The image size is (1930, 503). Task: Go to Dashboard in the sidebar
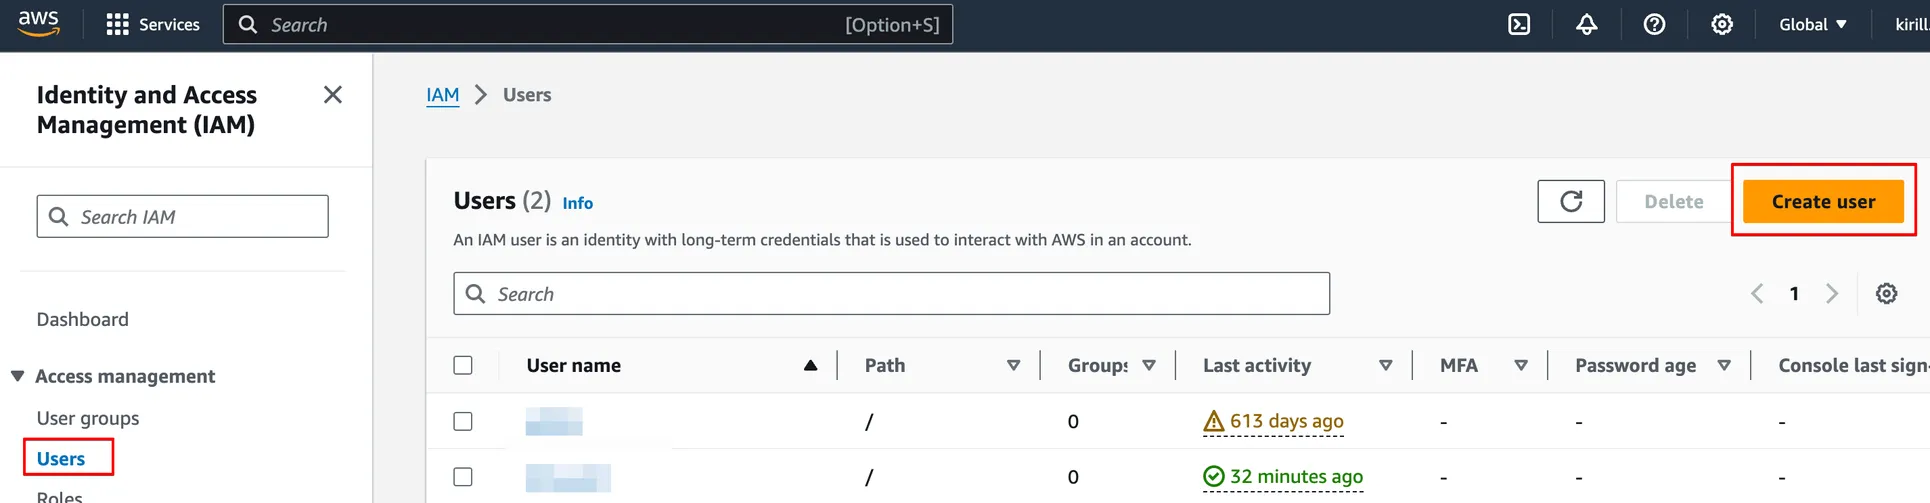[83, 320]
